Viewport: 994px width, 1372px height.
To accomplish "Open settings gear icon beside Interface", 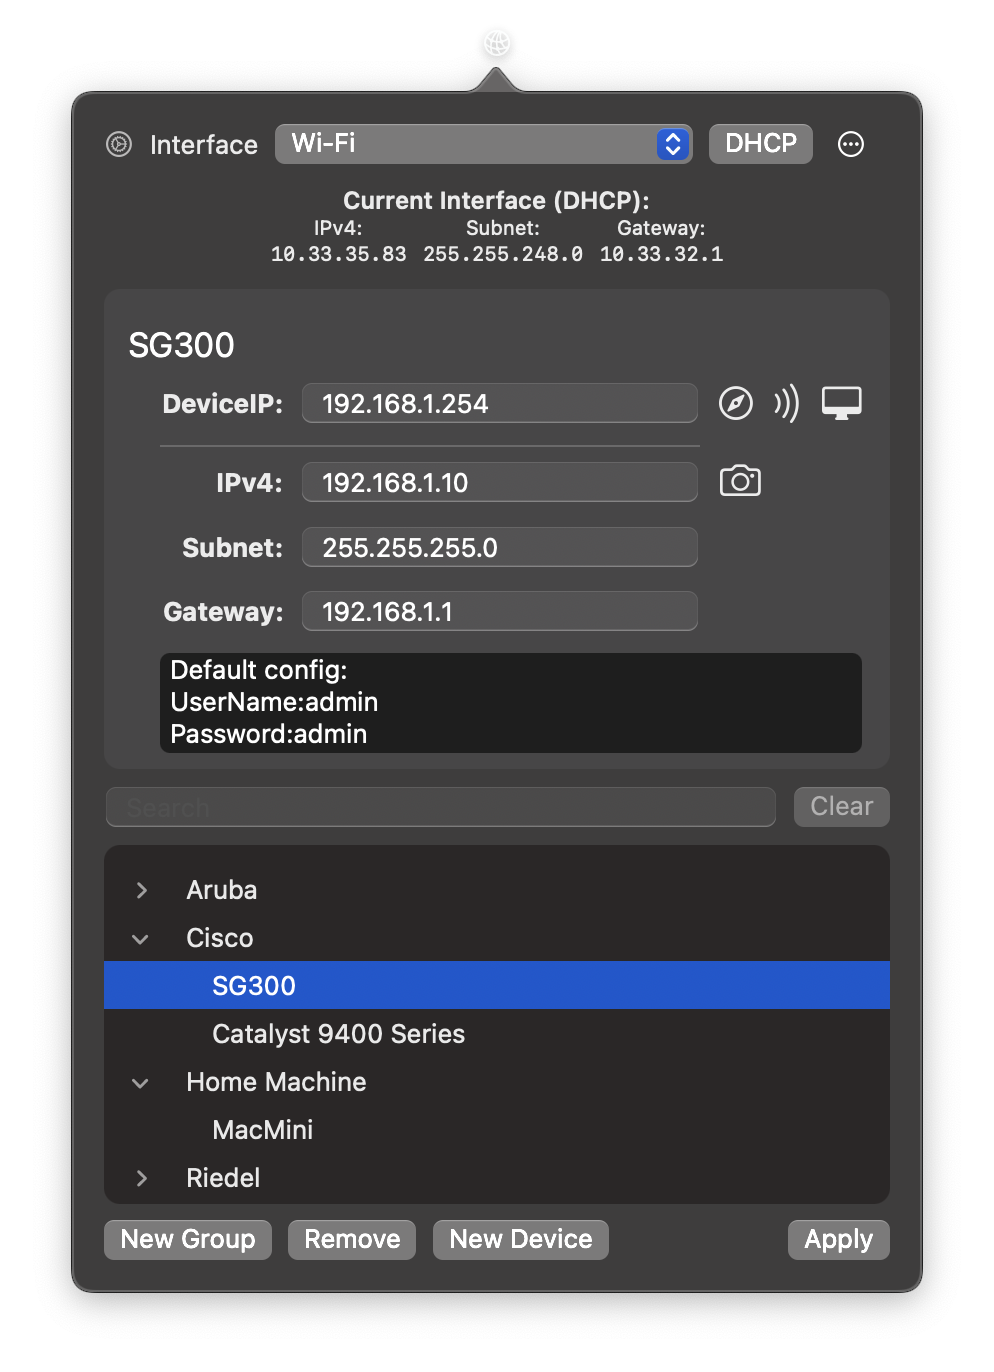I will click(x=119, y=144).
